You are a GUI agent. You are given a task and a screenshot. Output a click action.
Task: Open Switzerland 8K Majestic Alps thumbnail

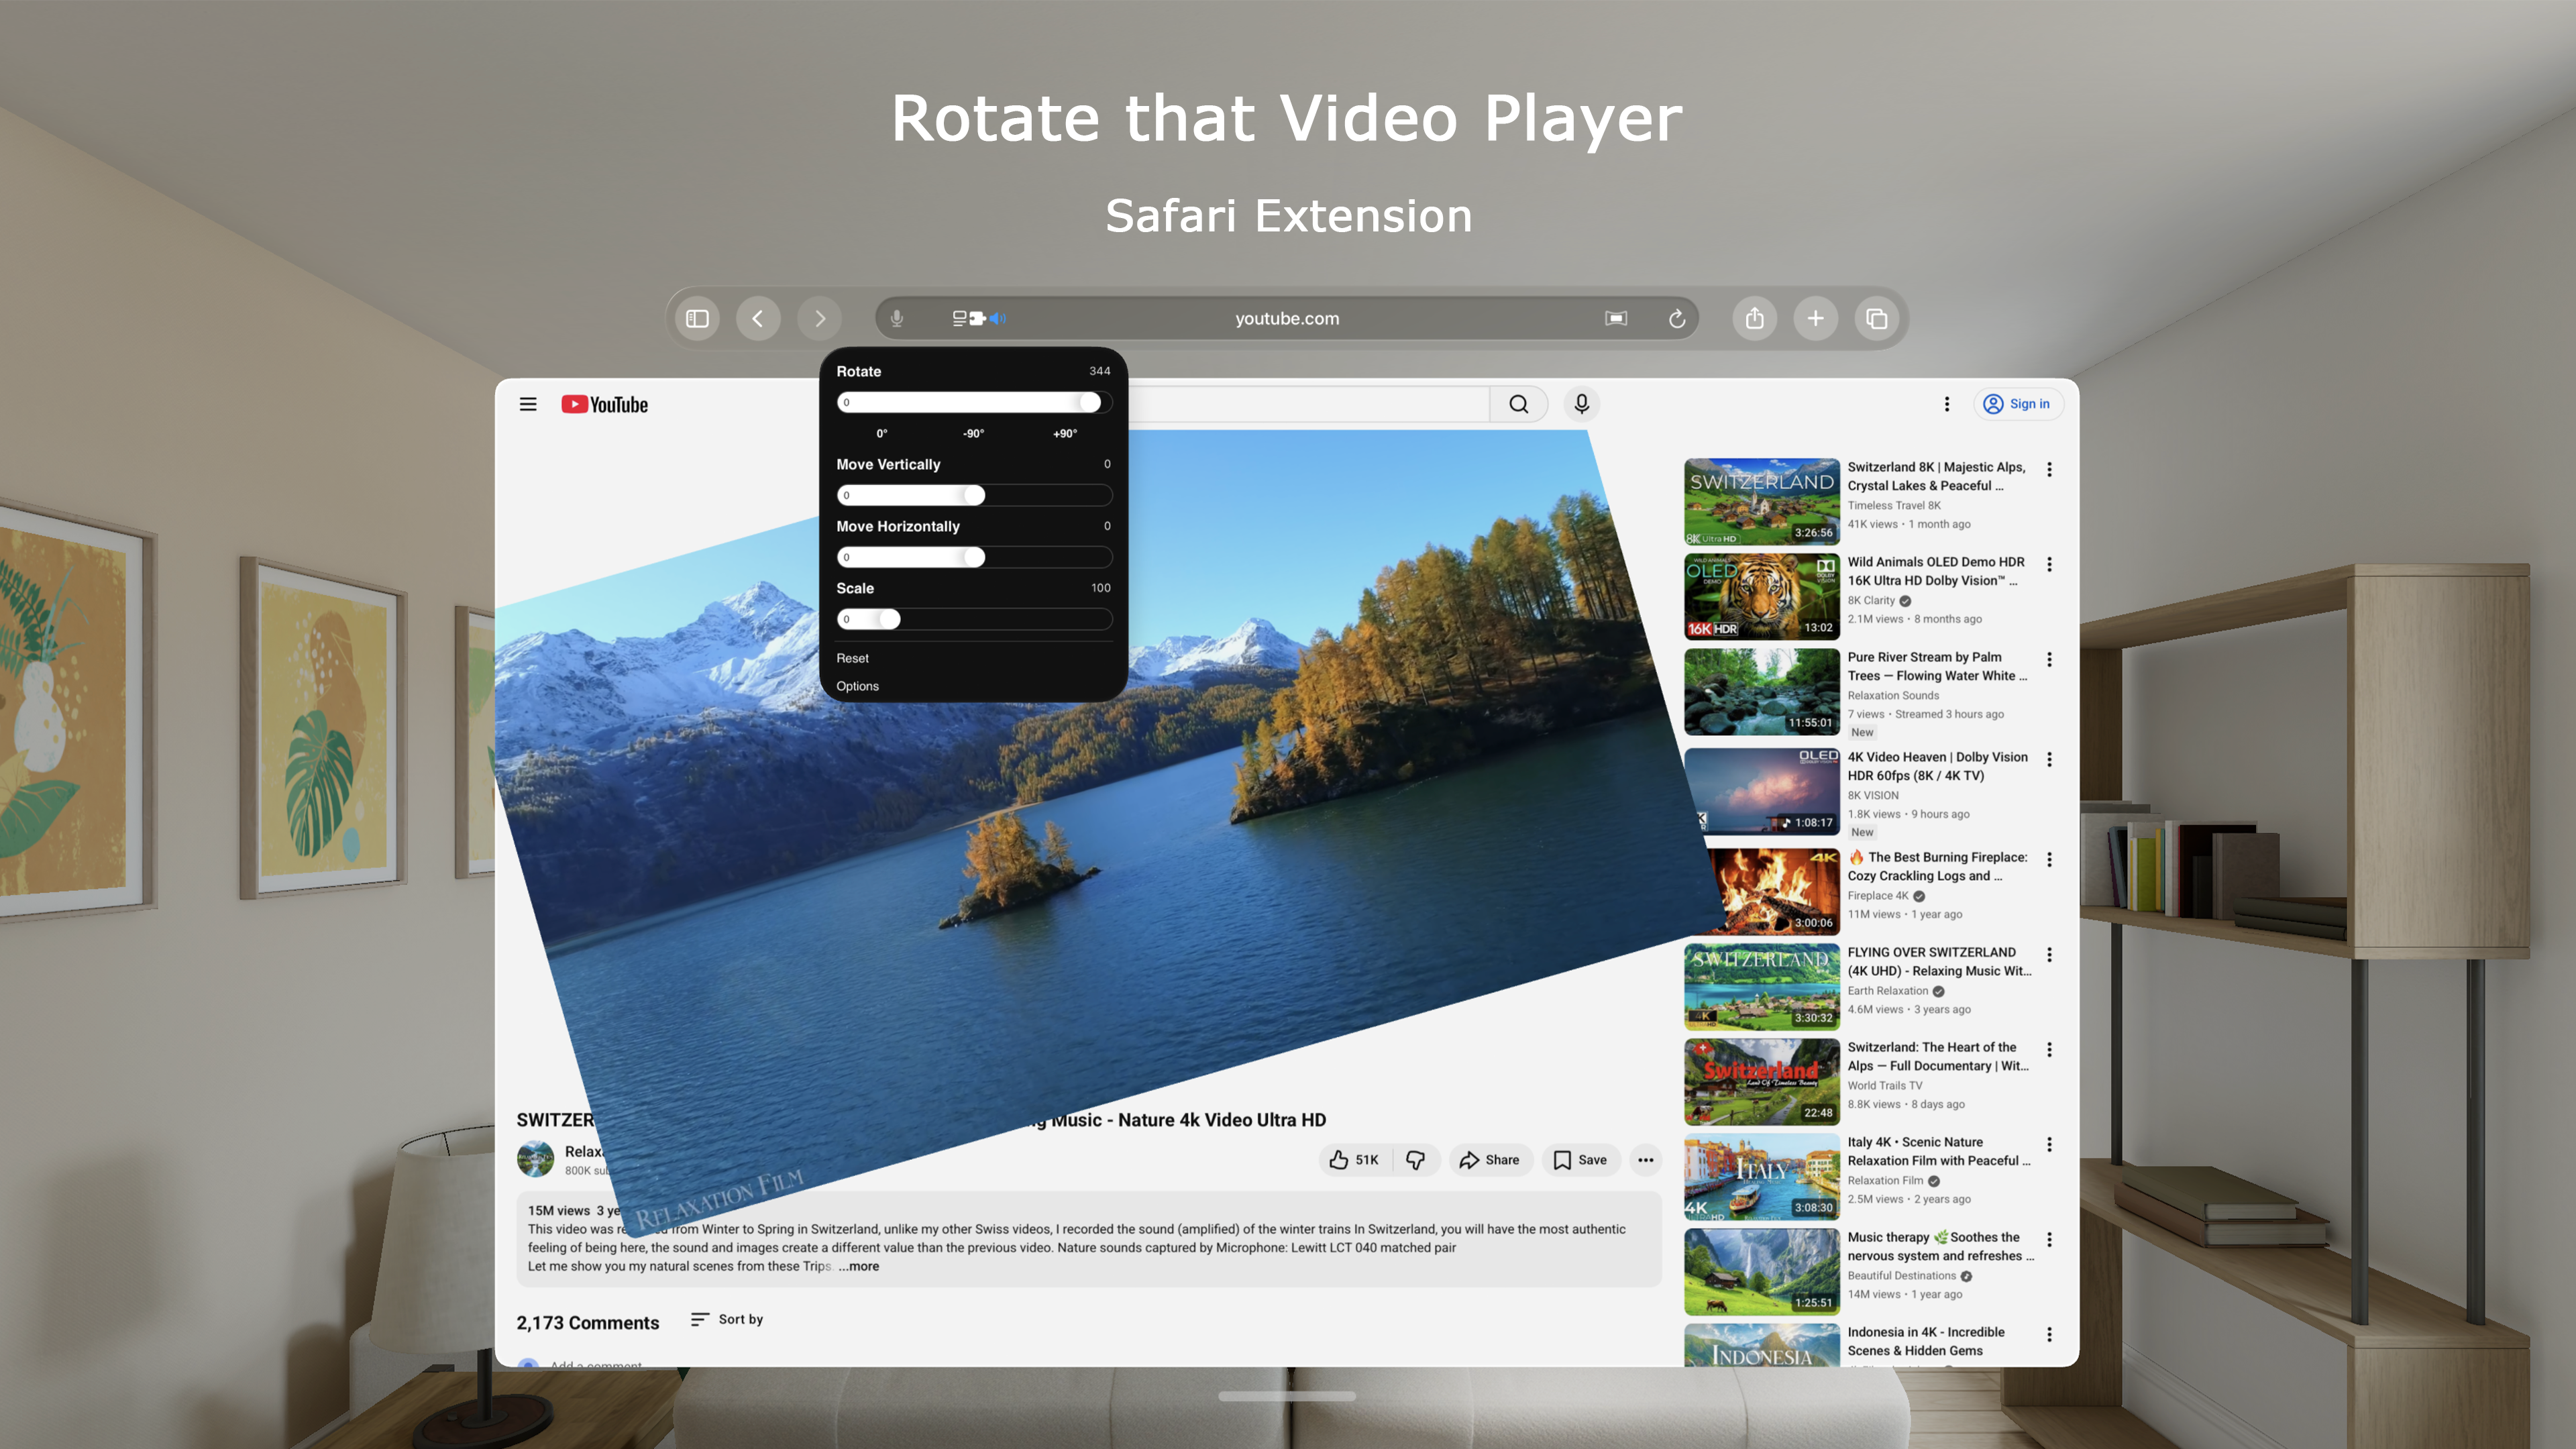1761,502
